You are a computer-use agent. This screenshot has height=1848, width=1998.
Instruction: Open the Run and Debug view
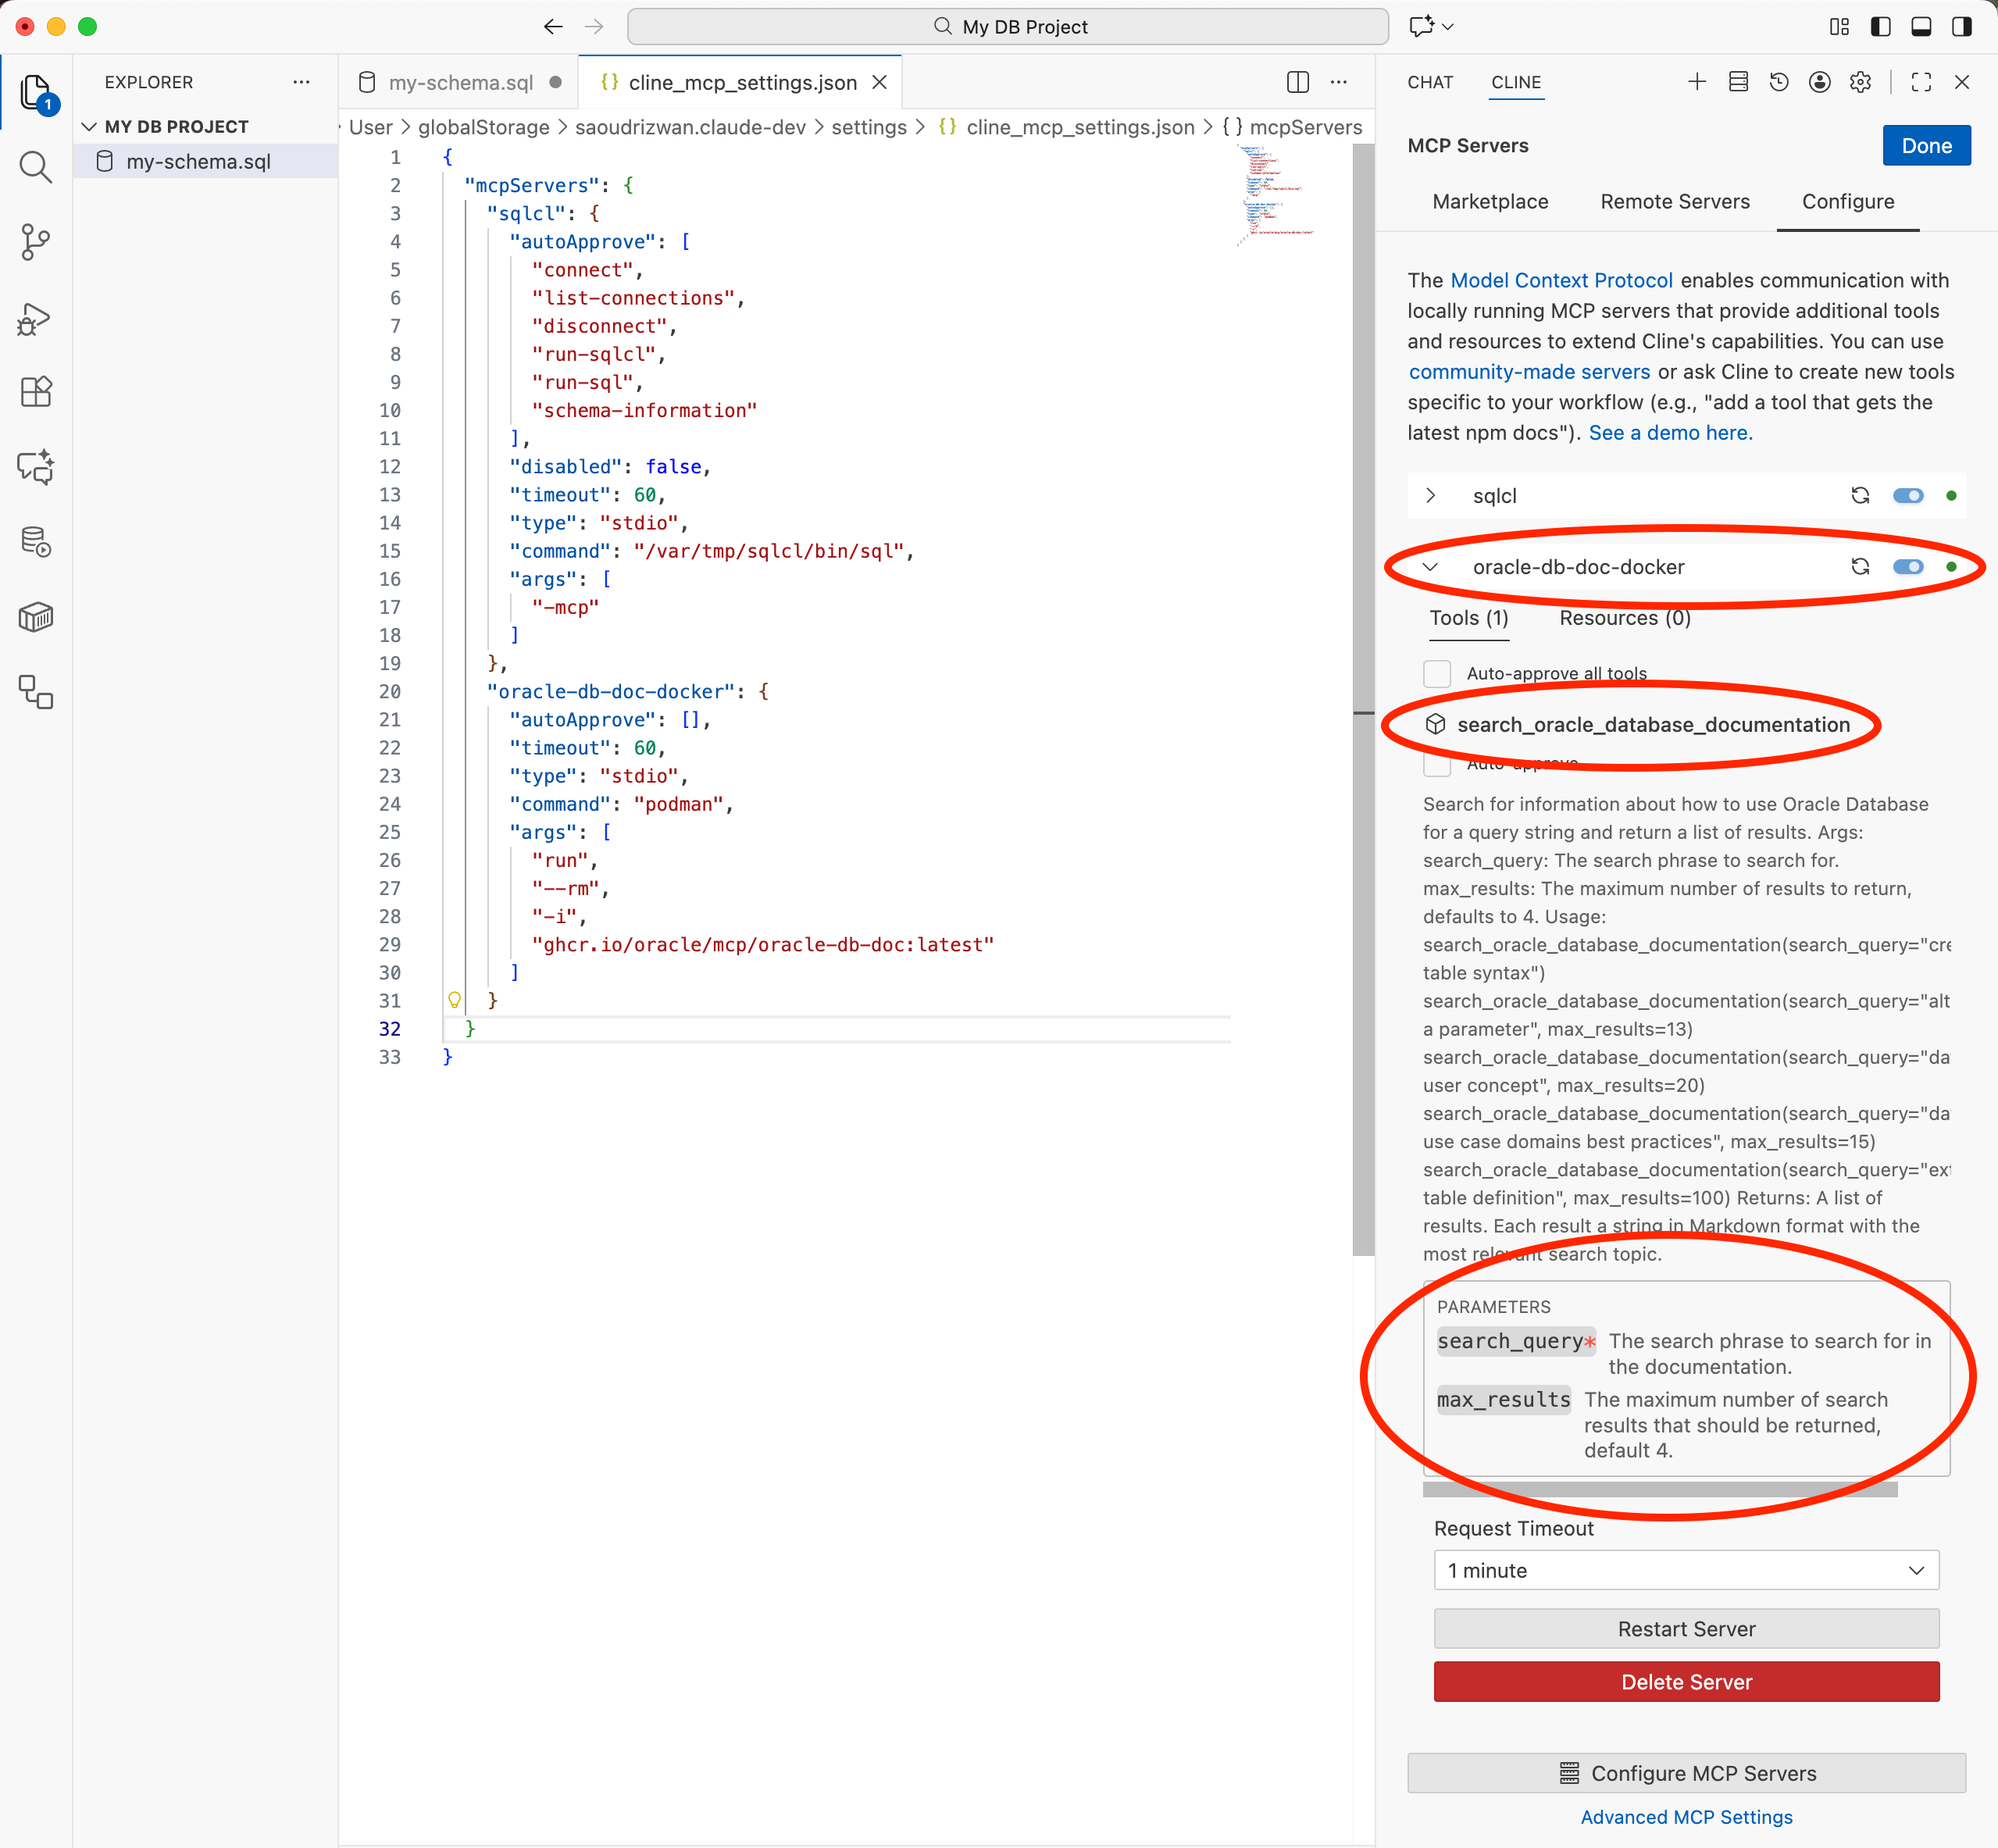pos(35,319)
